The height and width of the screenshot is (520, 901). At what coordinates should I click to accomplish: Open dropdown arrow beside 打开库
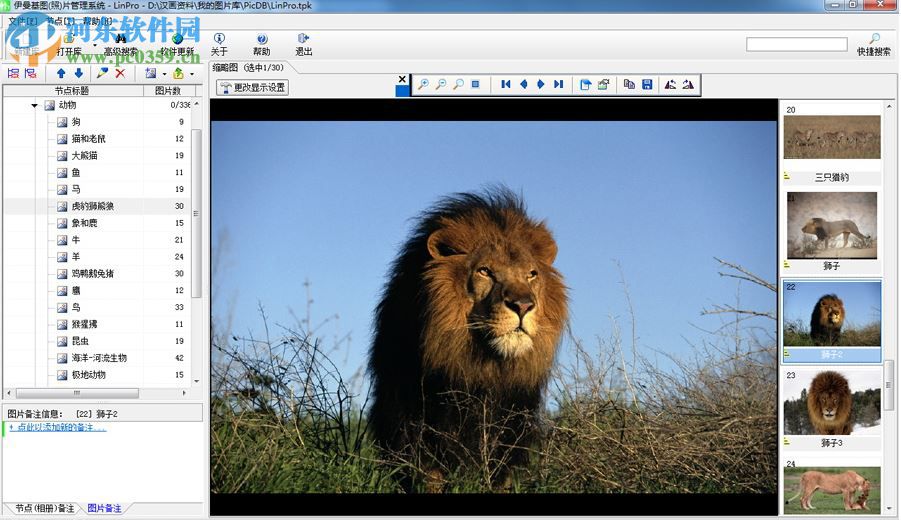[95, 45]
